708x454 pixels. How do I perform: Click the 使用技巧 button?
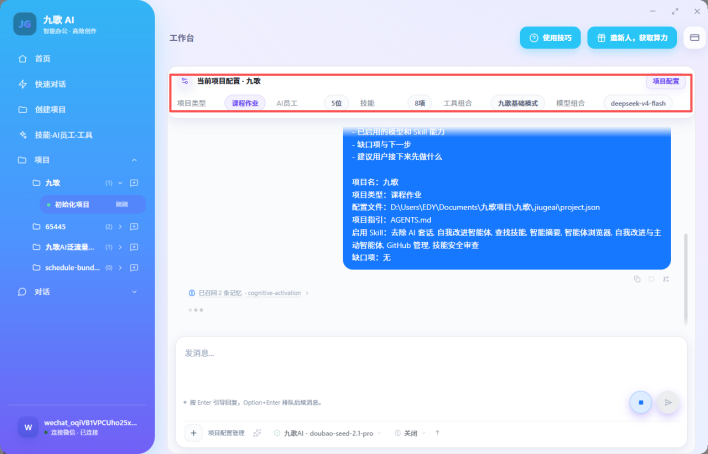coord(550,38)
